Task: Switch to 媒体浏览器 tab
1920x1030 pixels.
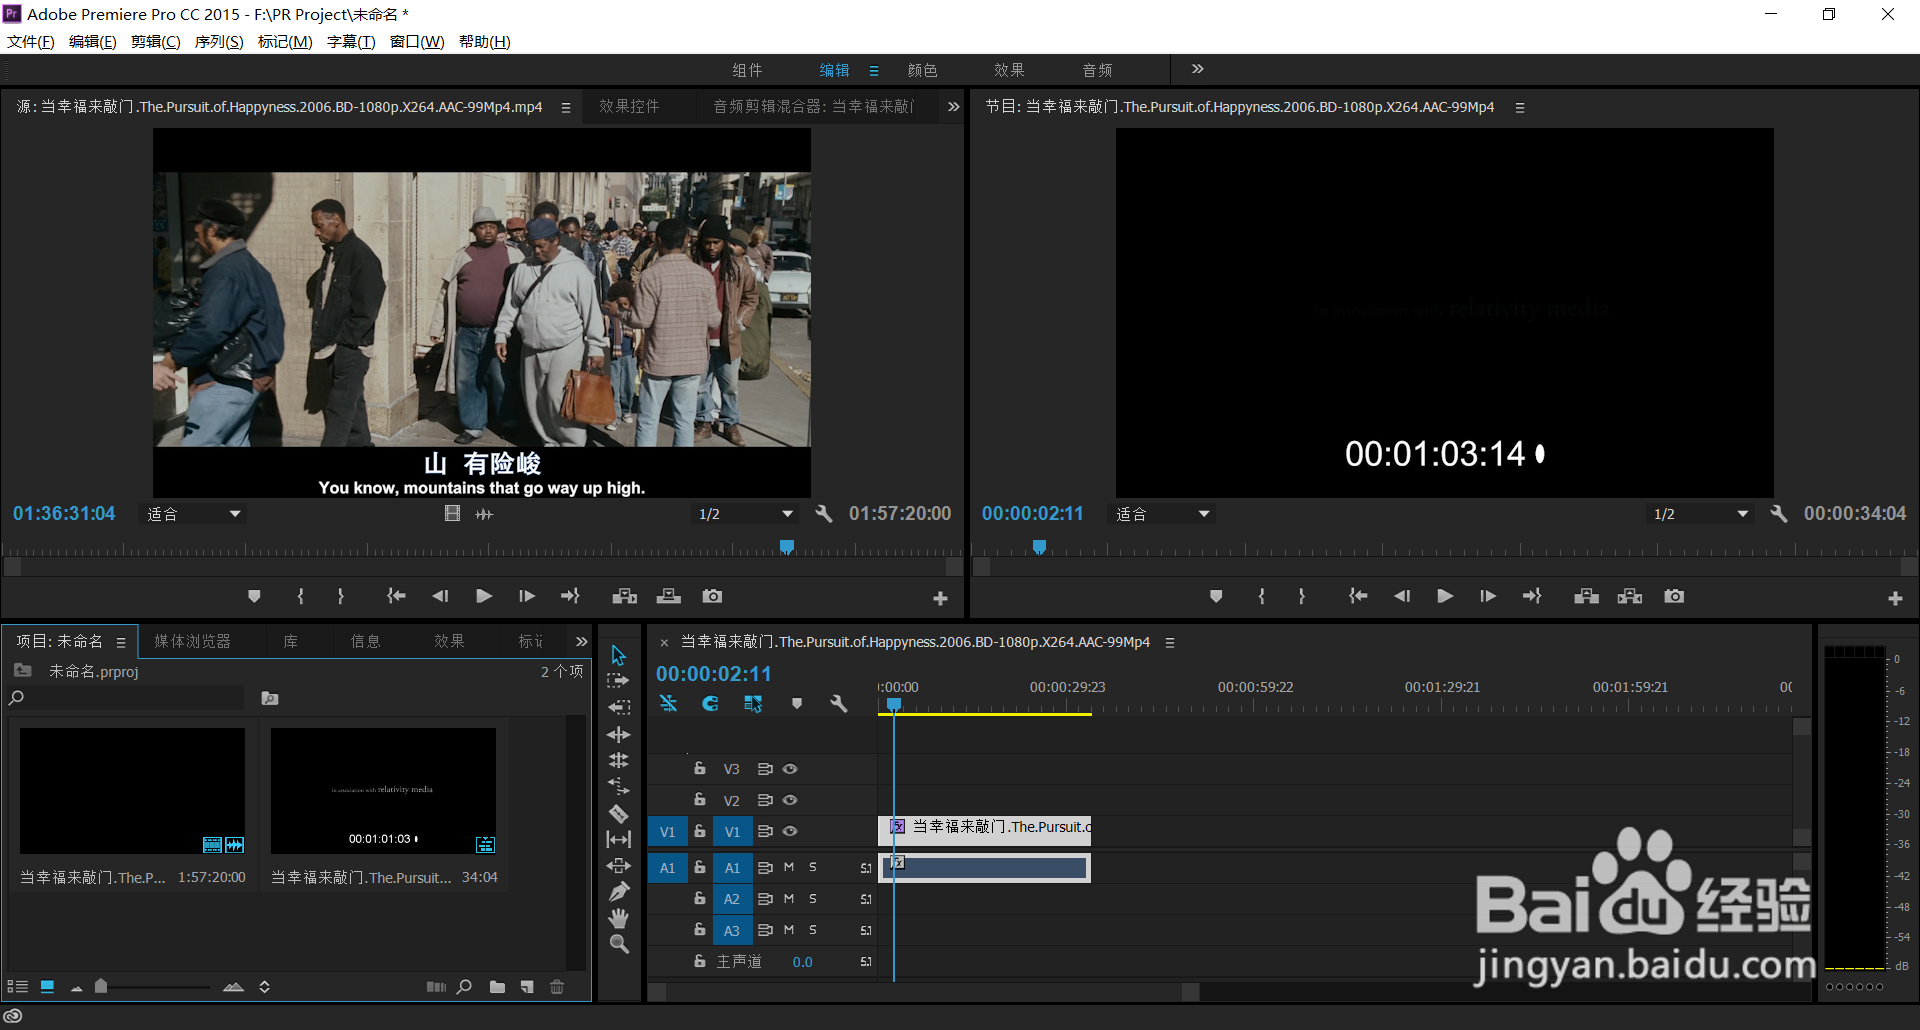Action: pyautogui.click(x=192, y=641)
